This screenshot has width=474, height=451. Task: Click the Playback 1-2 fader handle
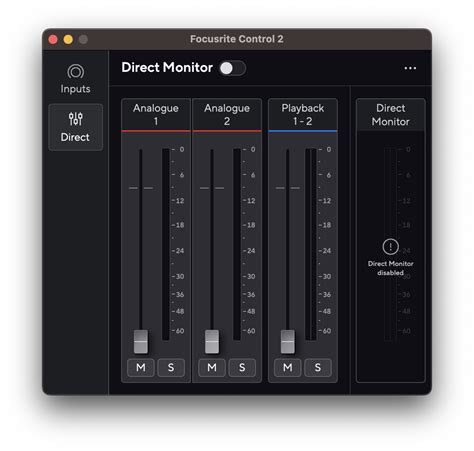288,342
